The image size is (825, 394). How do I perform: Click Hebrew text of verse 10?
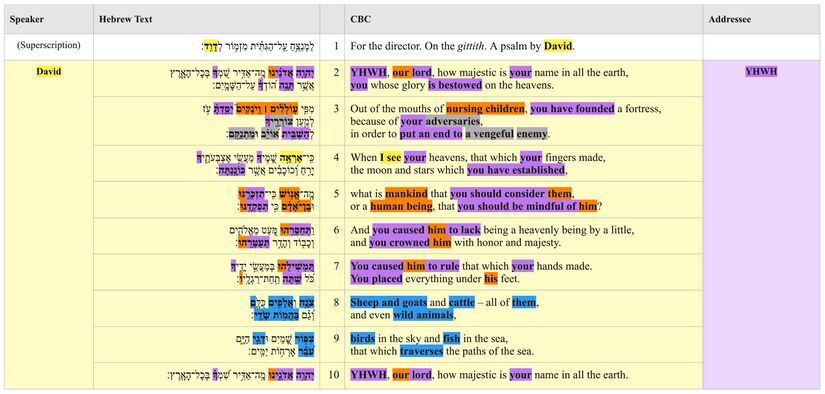(x=240, y=376)
